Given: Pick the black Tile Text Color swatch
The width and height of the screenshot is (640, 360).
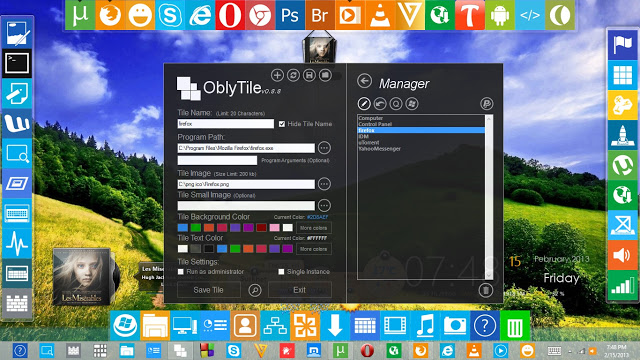Looking at the screenshot, I should [209, 249].
